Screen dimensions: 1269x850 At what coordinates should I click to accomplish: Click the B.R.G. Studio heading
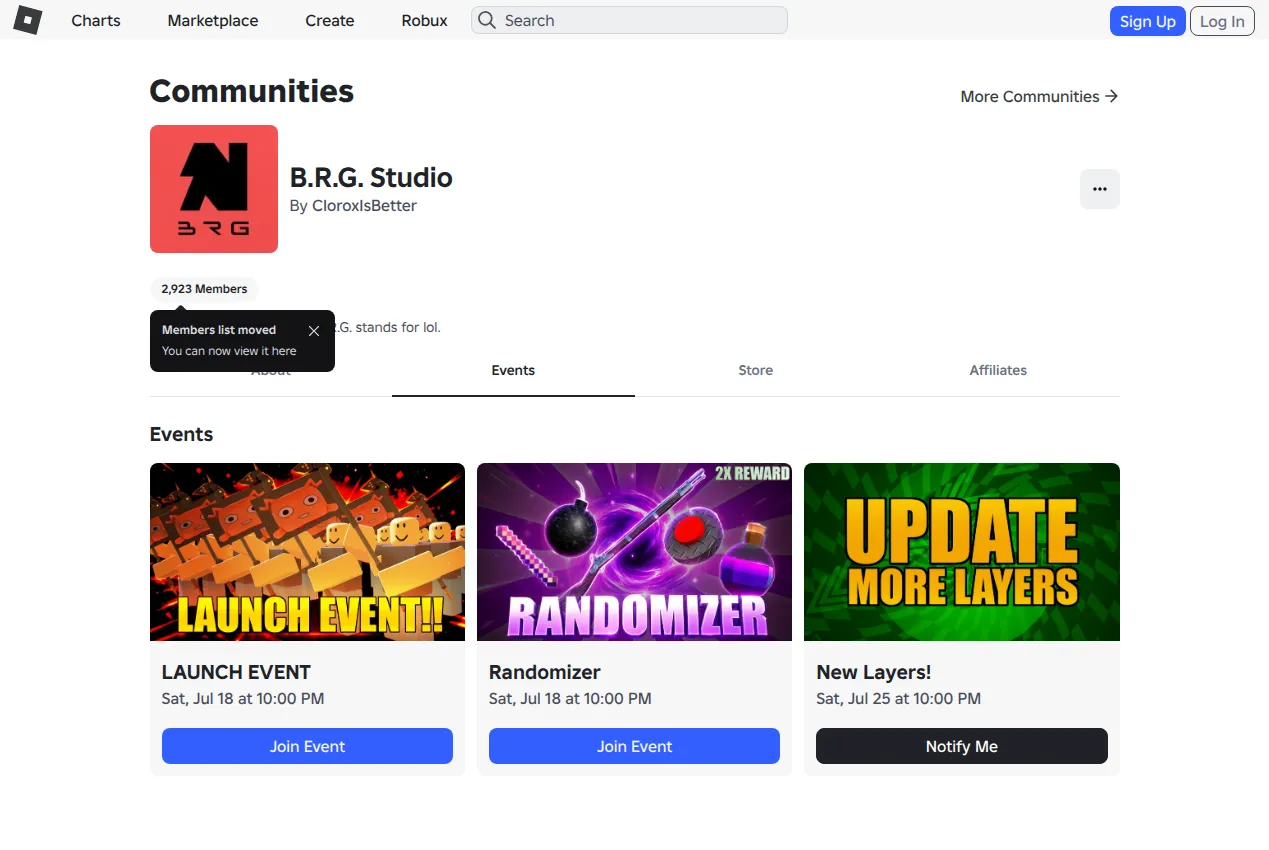(371, 178)
